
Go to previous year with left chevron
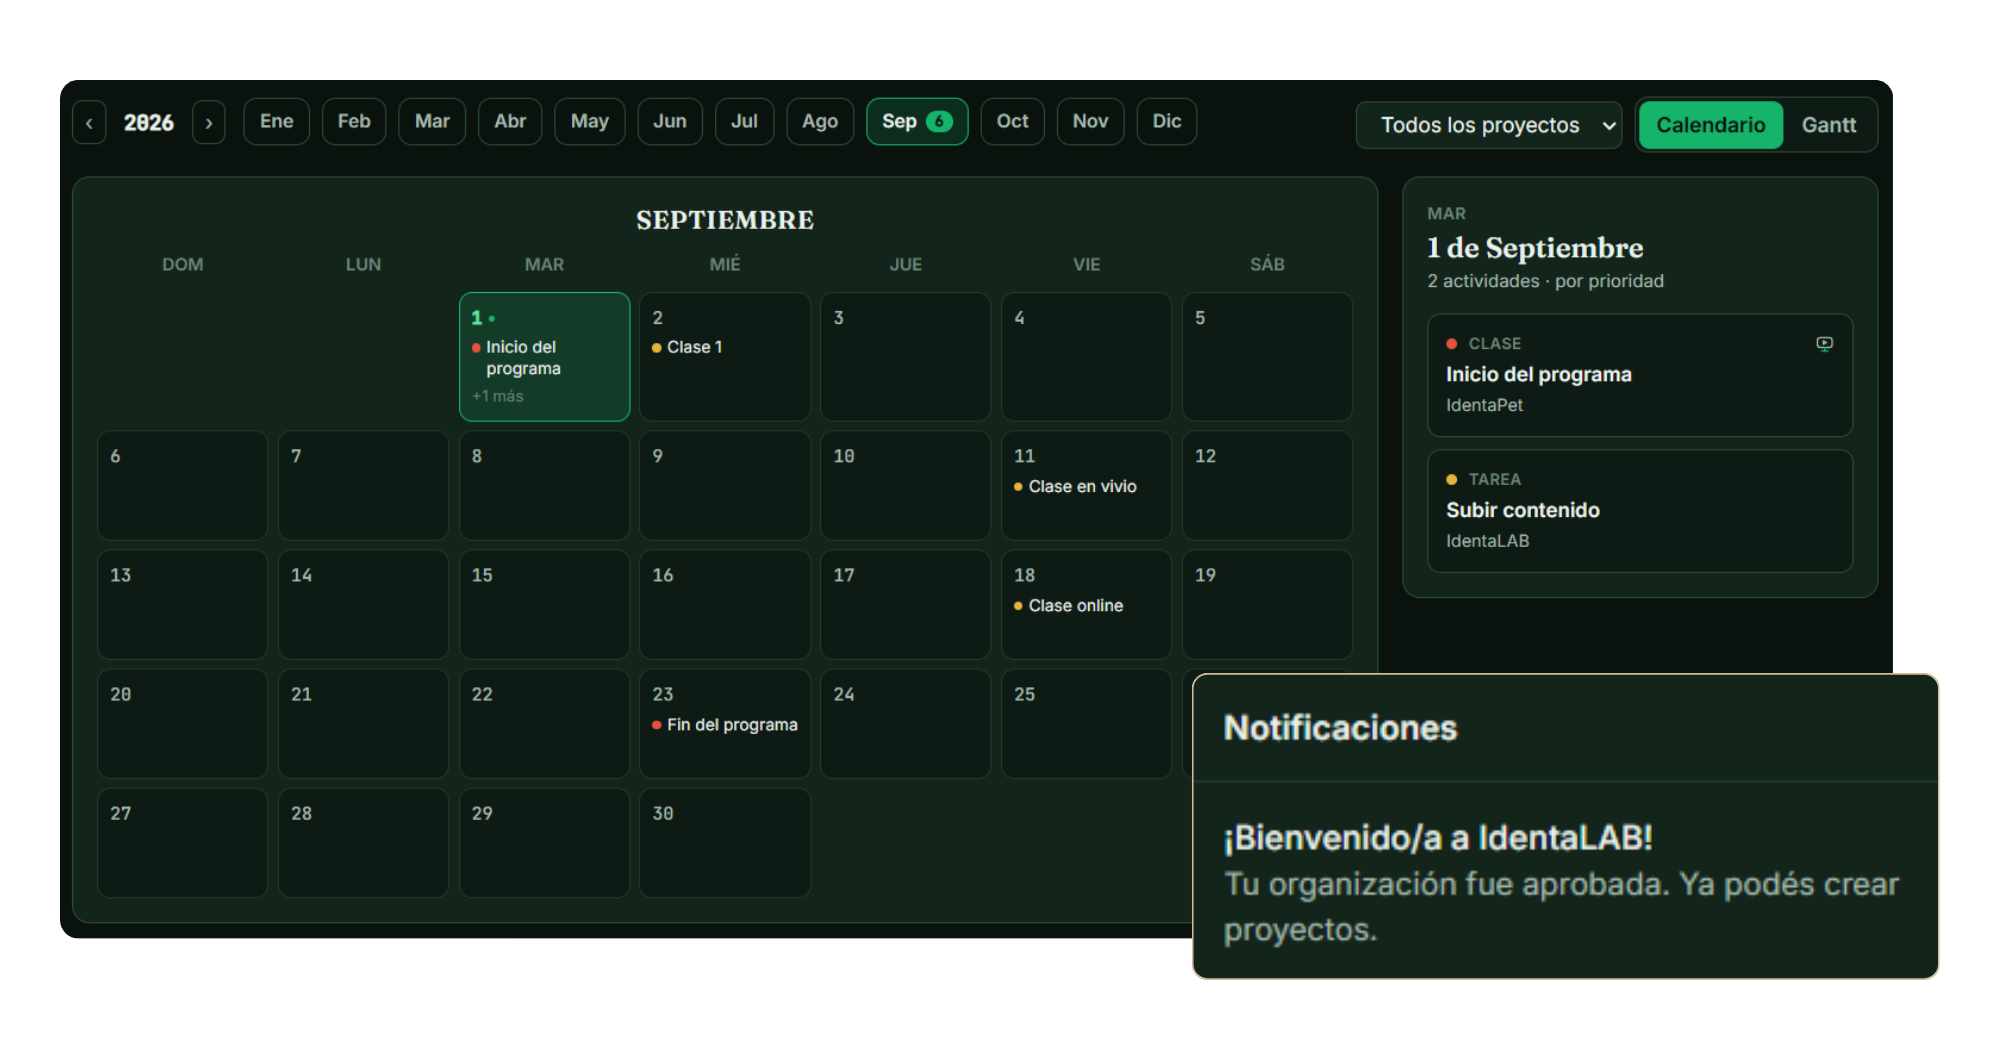click(x=89, y=123)
